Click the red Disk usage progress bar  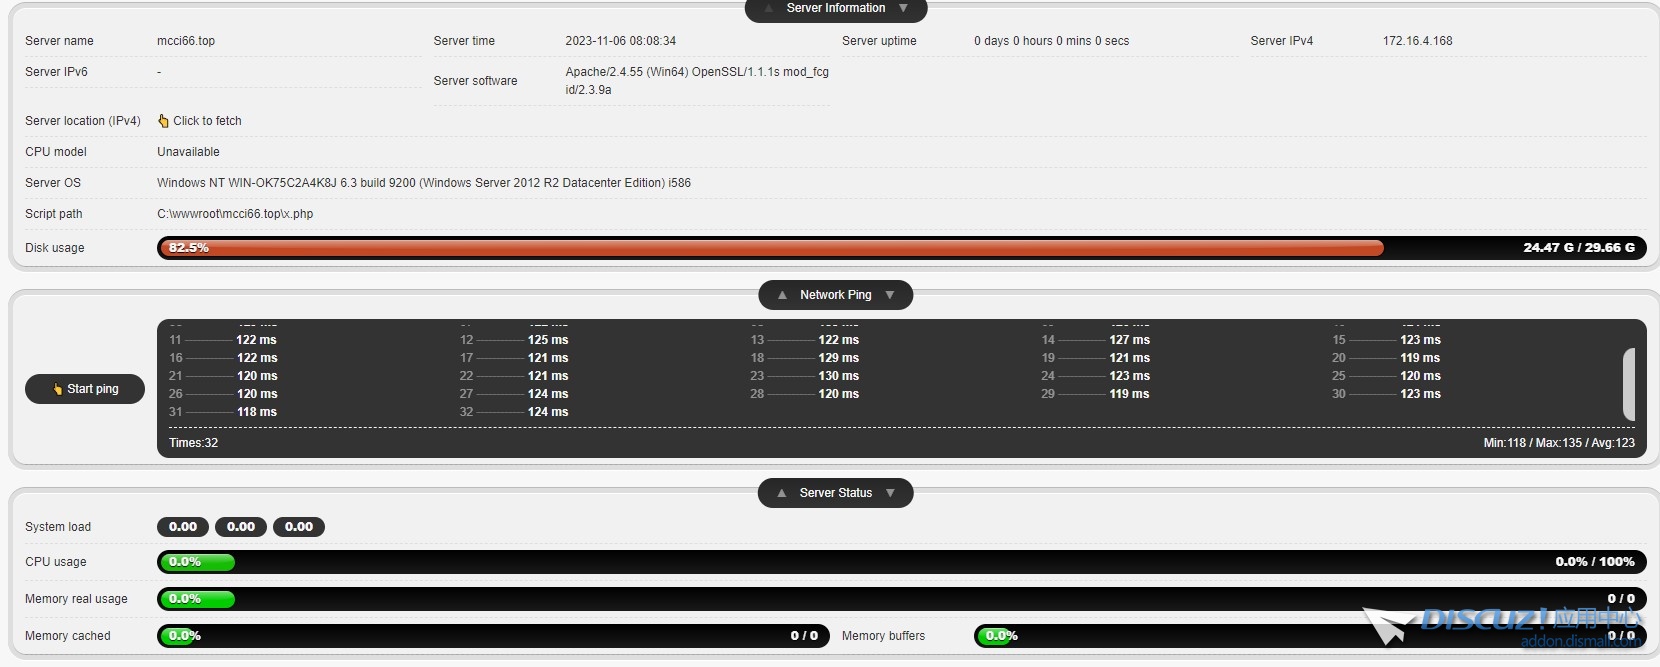pos(770,248)
